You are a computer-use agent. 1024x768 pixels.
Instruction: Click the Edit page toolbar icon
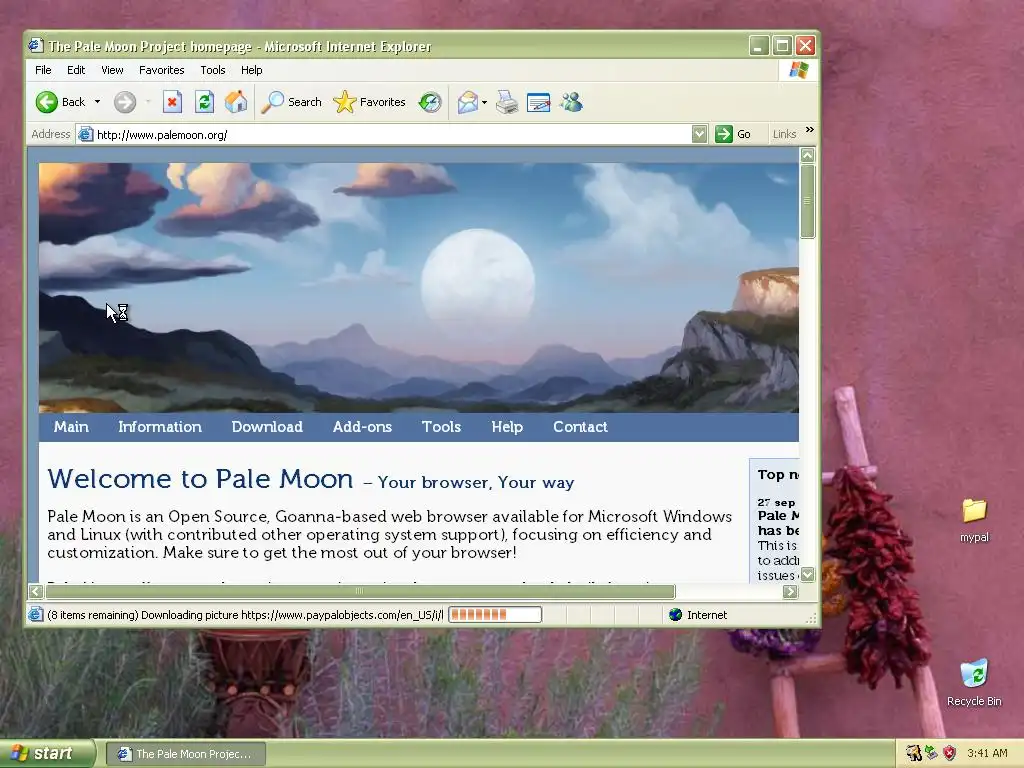tap(539, 103)
